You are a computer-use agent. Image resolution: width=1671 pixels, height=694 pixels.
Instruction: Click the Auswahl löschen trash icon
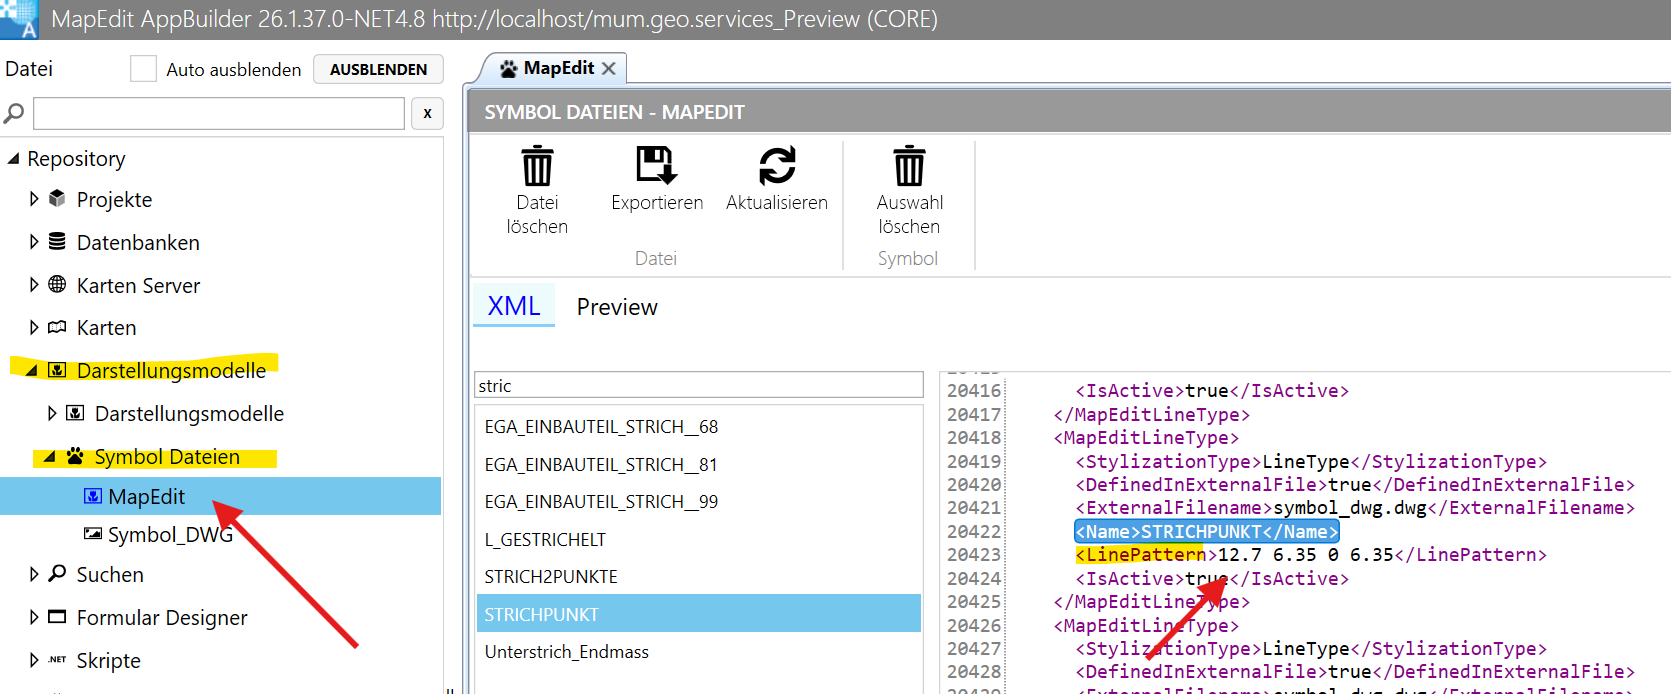(909, 166)
